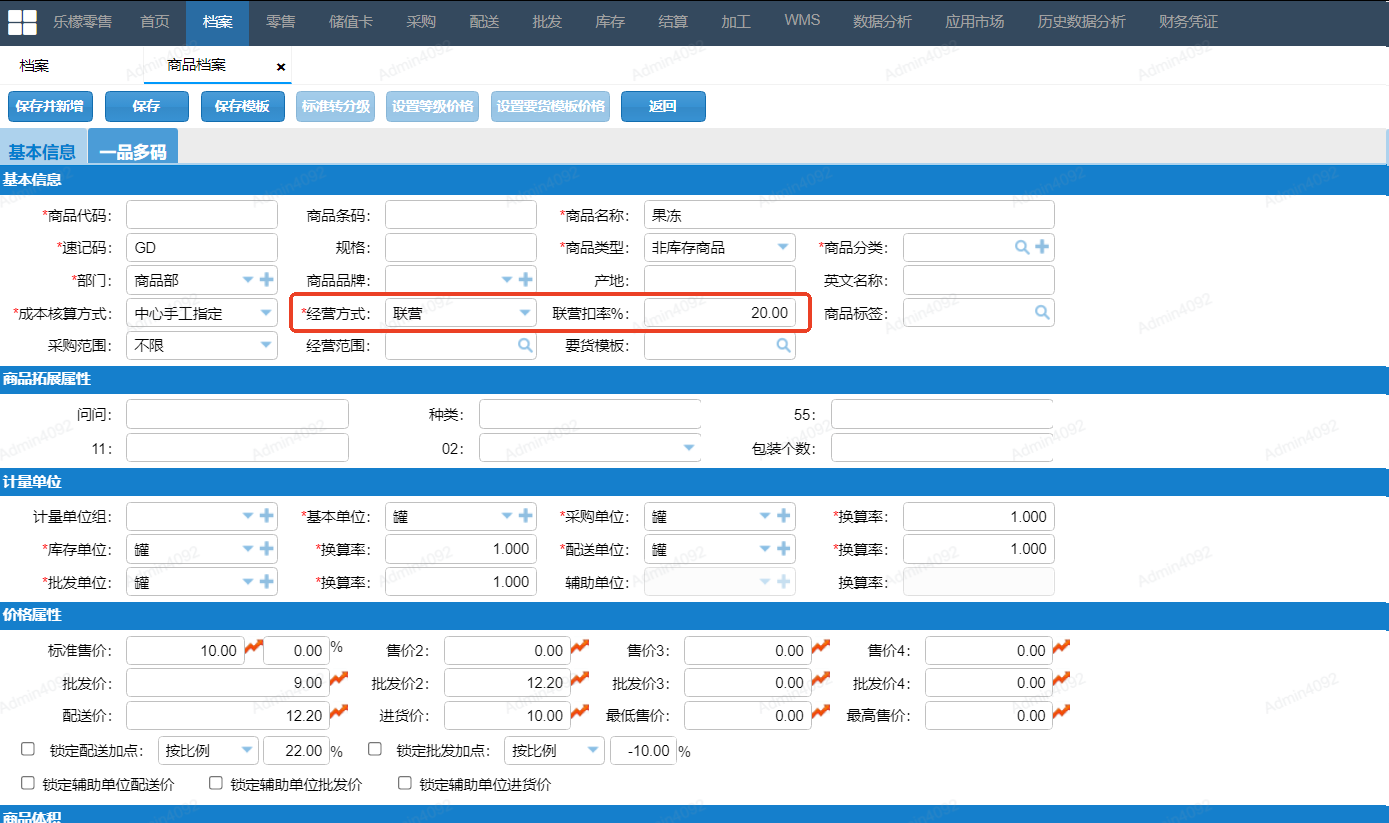
Task: Add 基本单位 plus icon
Action: (525, 516)
